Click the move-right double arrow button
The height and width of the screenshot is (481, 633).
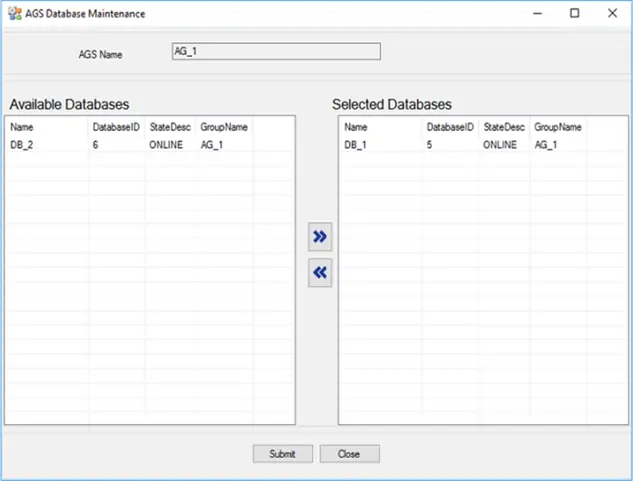(320, 237)
